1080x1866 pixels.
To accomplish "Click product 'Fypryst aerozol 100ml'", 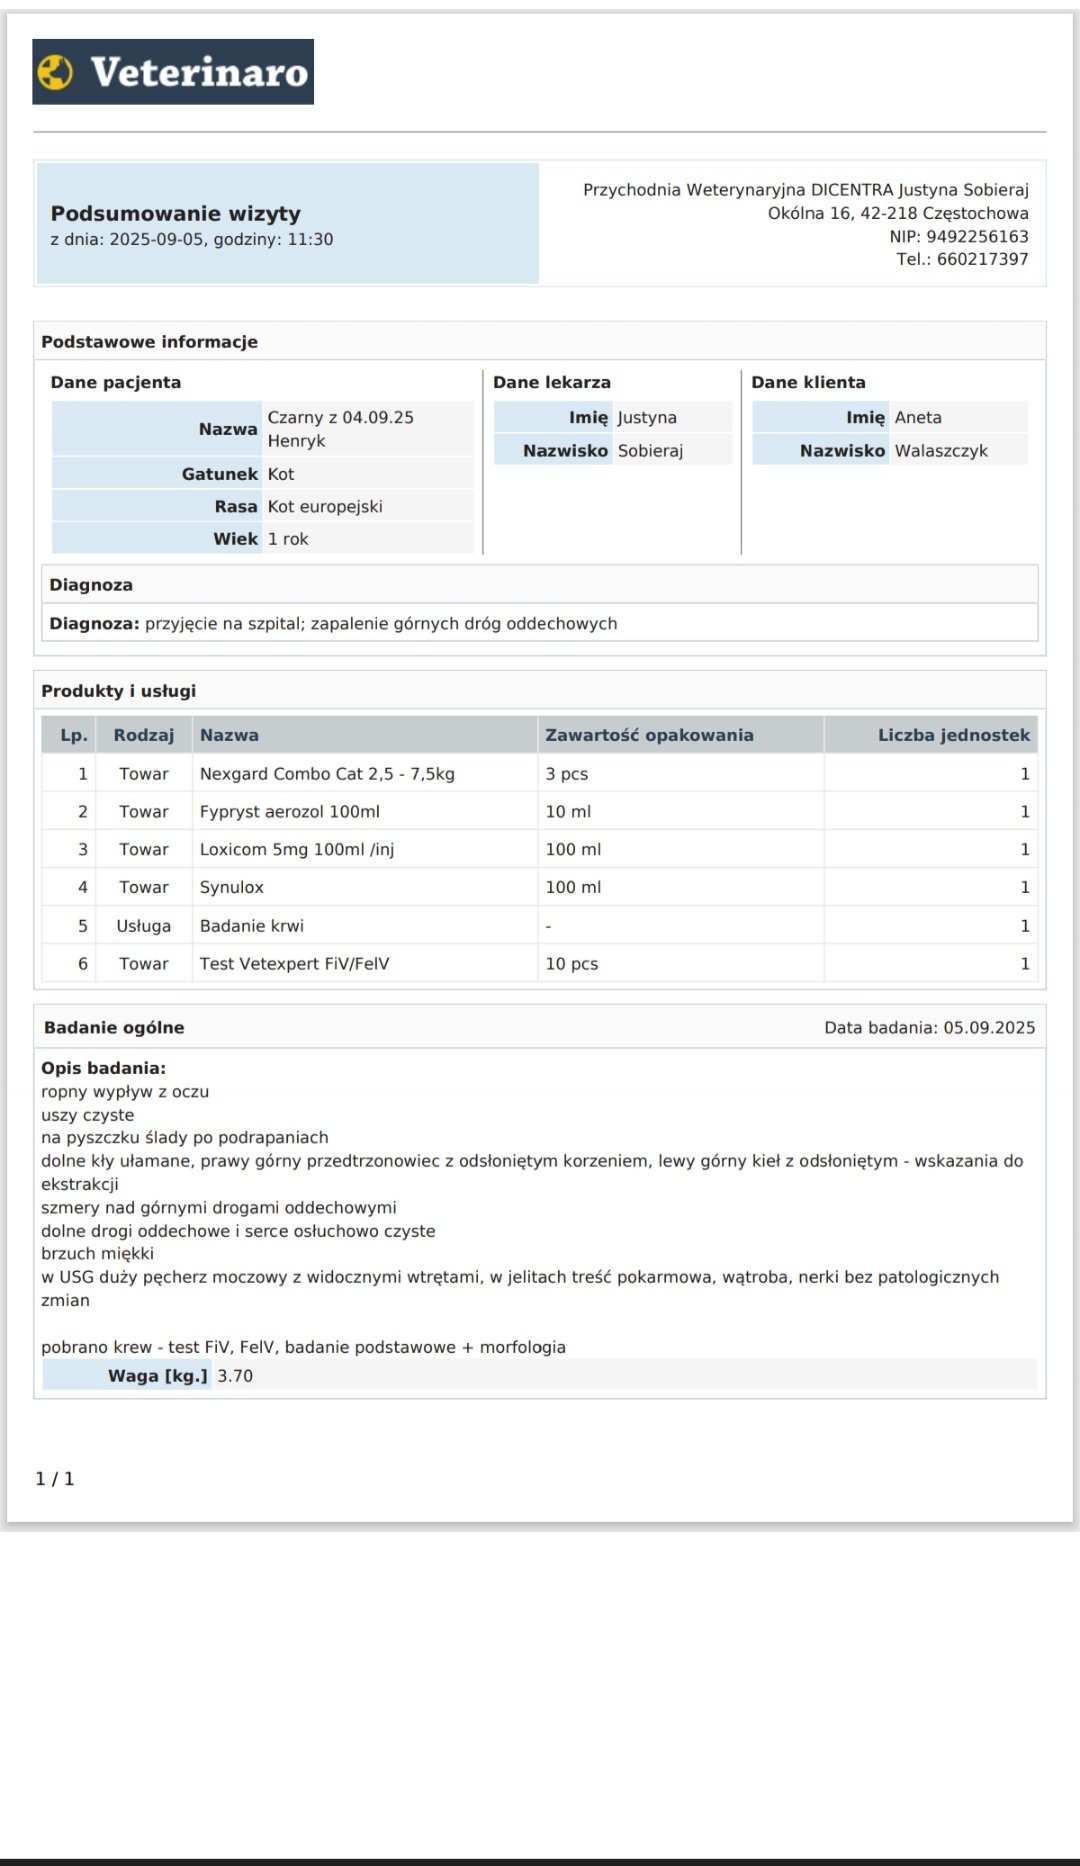I will (x=290, y=812).
